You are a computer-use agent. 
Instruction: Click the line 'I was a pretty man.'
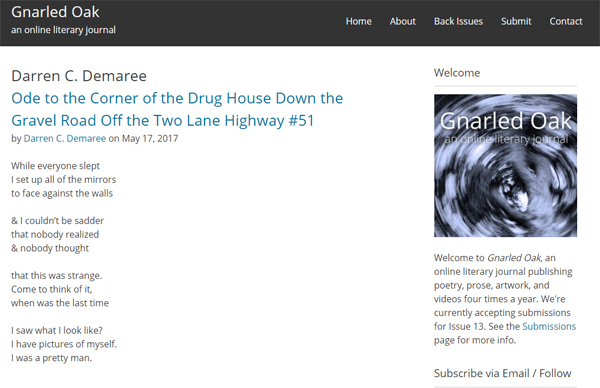tap(52, 358)
